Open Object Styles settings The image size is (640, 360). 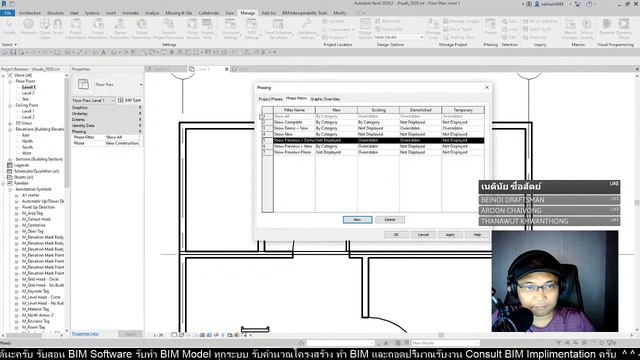[x=45, y=28]
